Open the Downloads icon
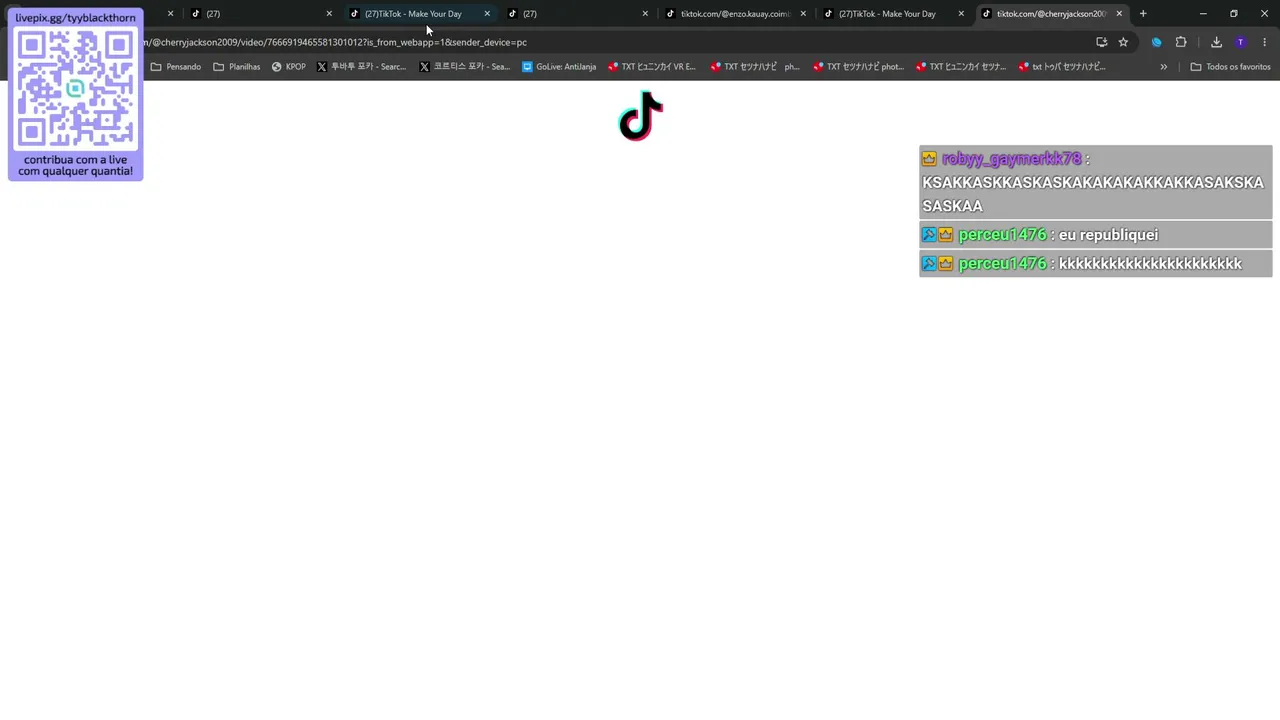Image resolution: width=1280 pixels, height=720 pixels. click(x=1216, y=42)
